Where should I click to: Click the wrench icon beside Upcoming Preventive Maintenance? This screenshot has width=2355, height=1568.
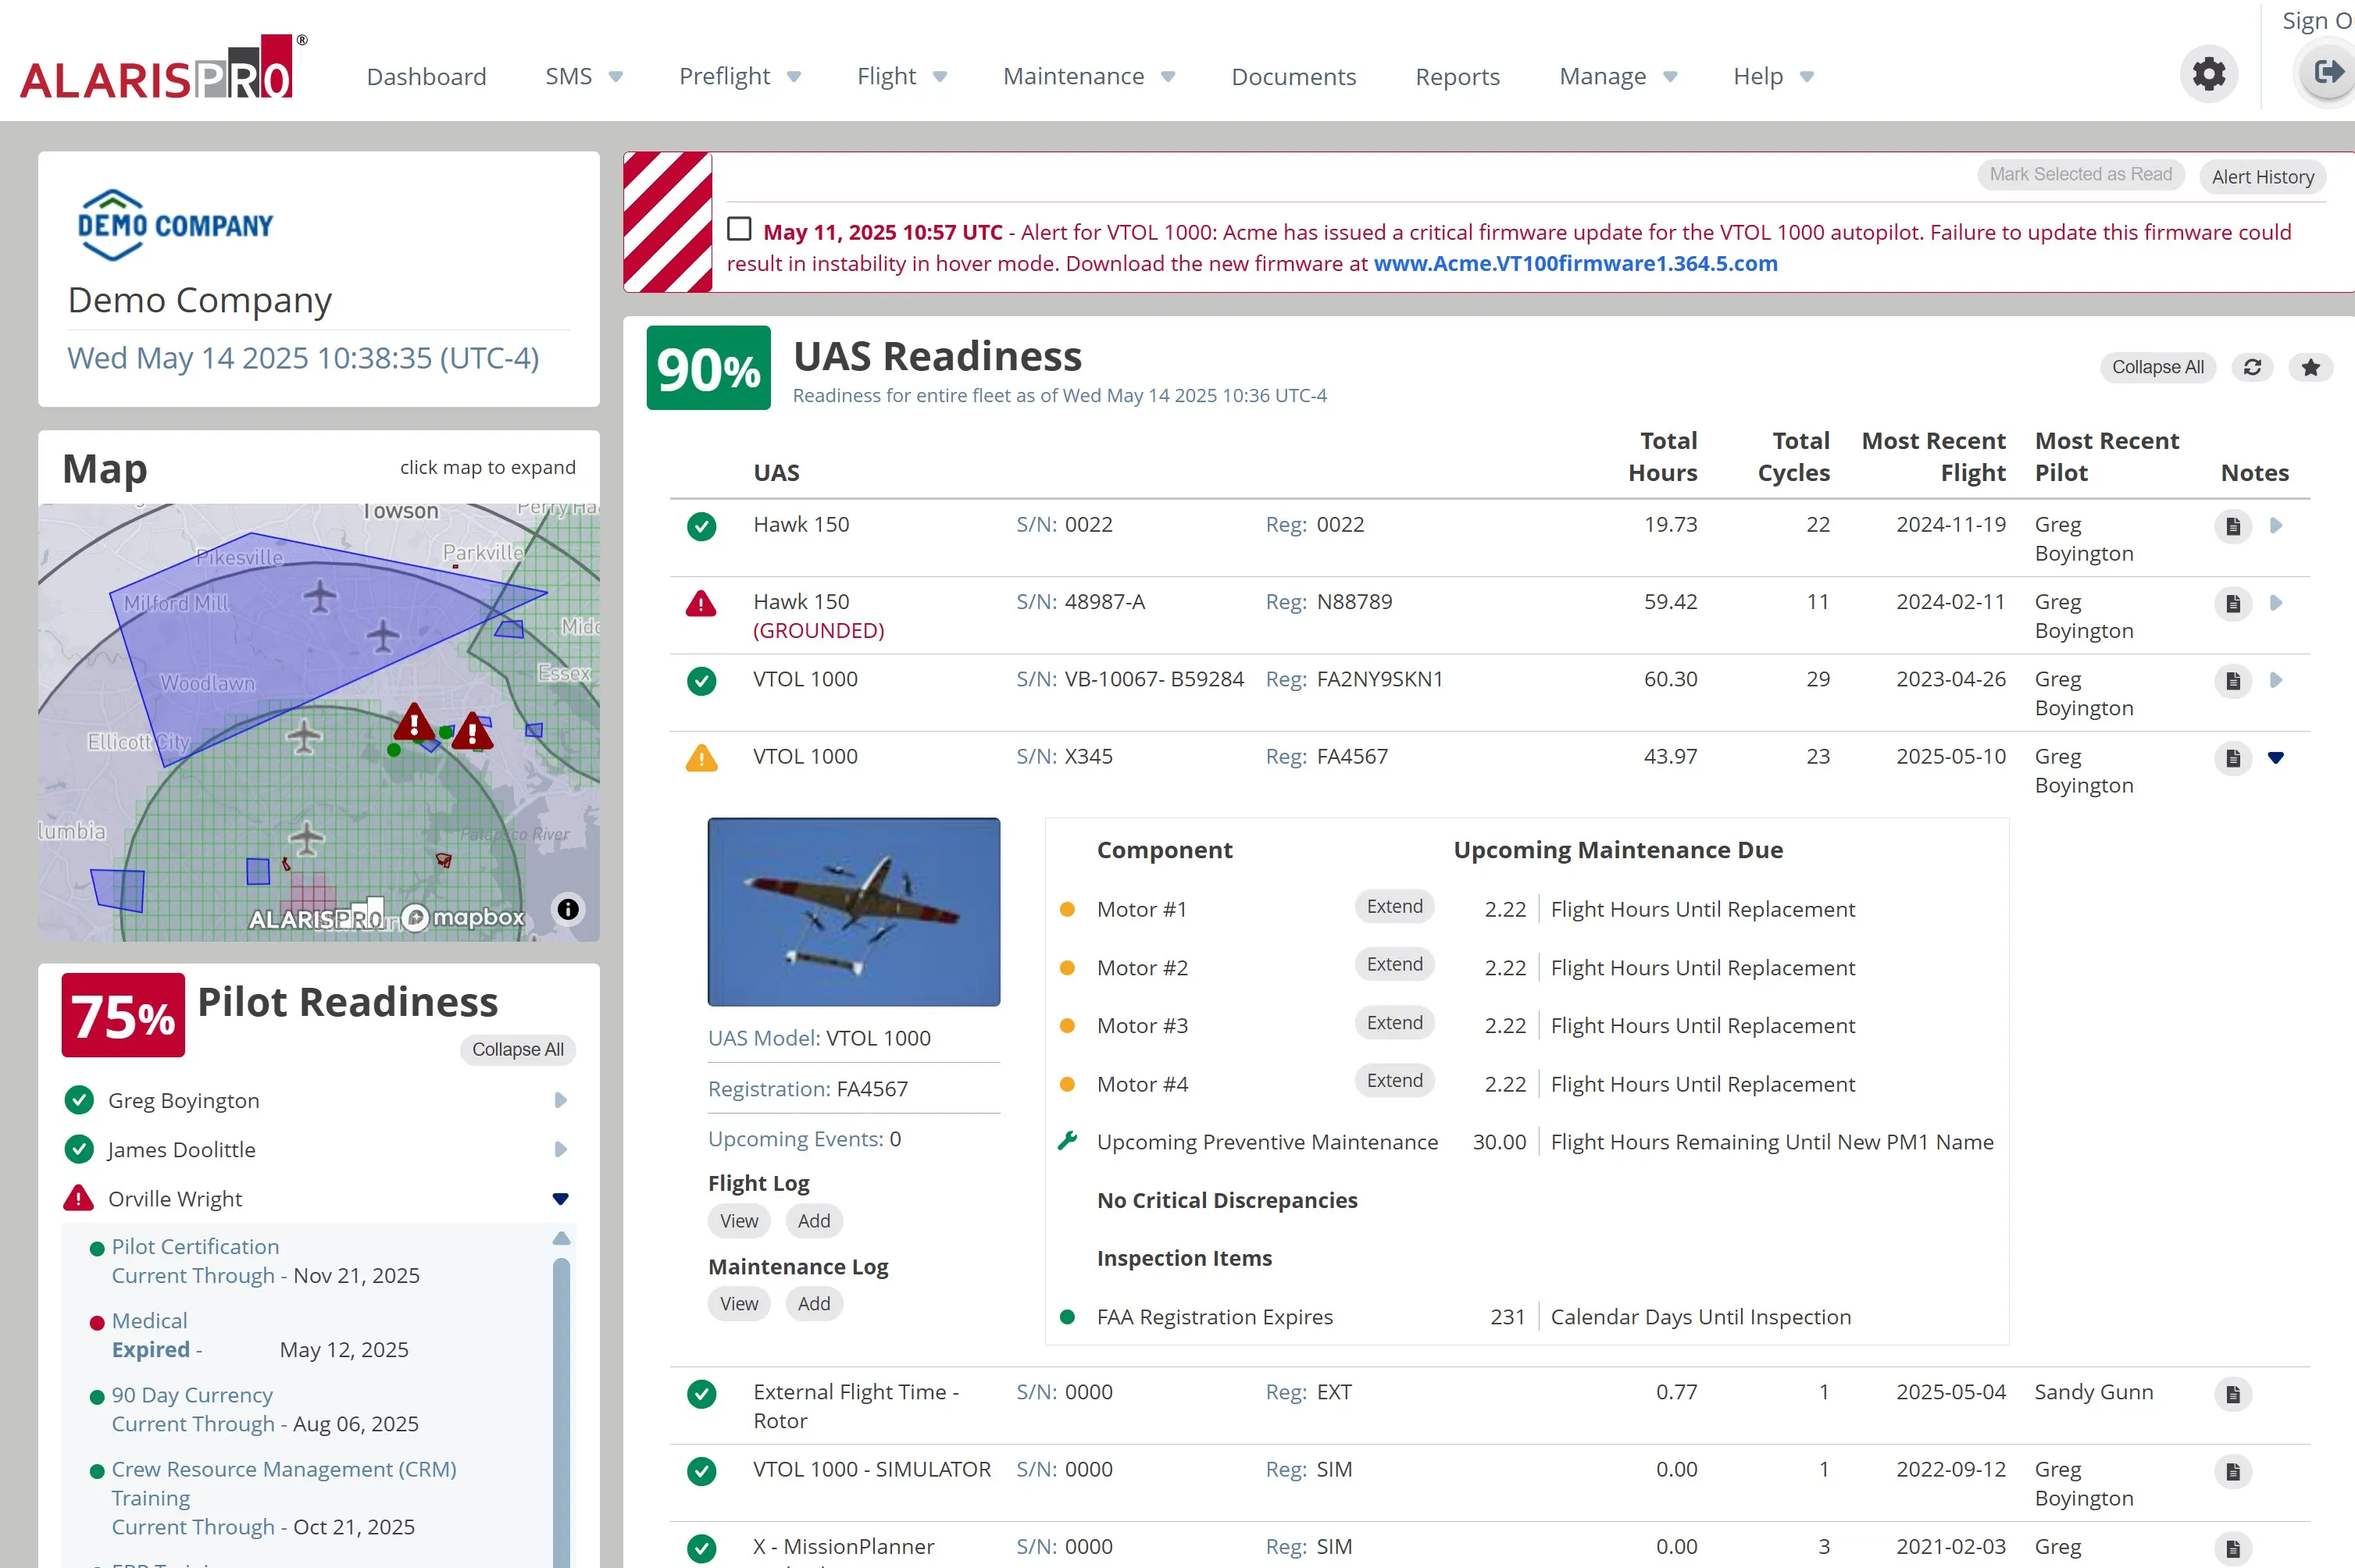tap(1068, 1140)
